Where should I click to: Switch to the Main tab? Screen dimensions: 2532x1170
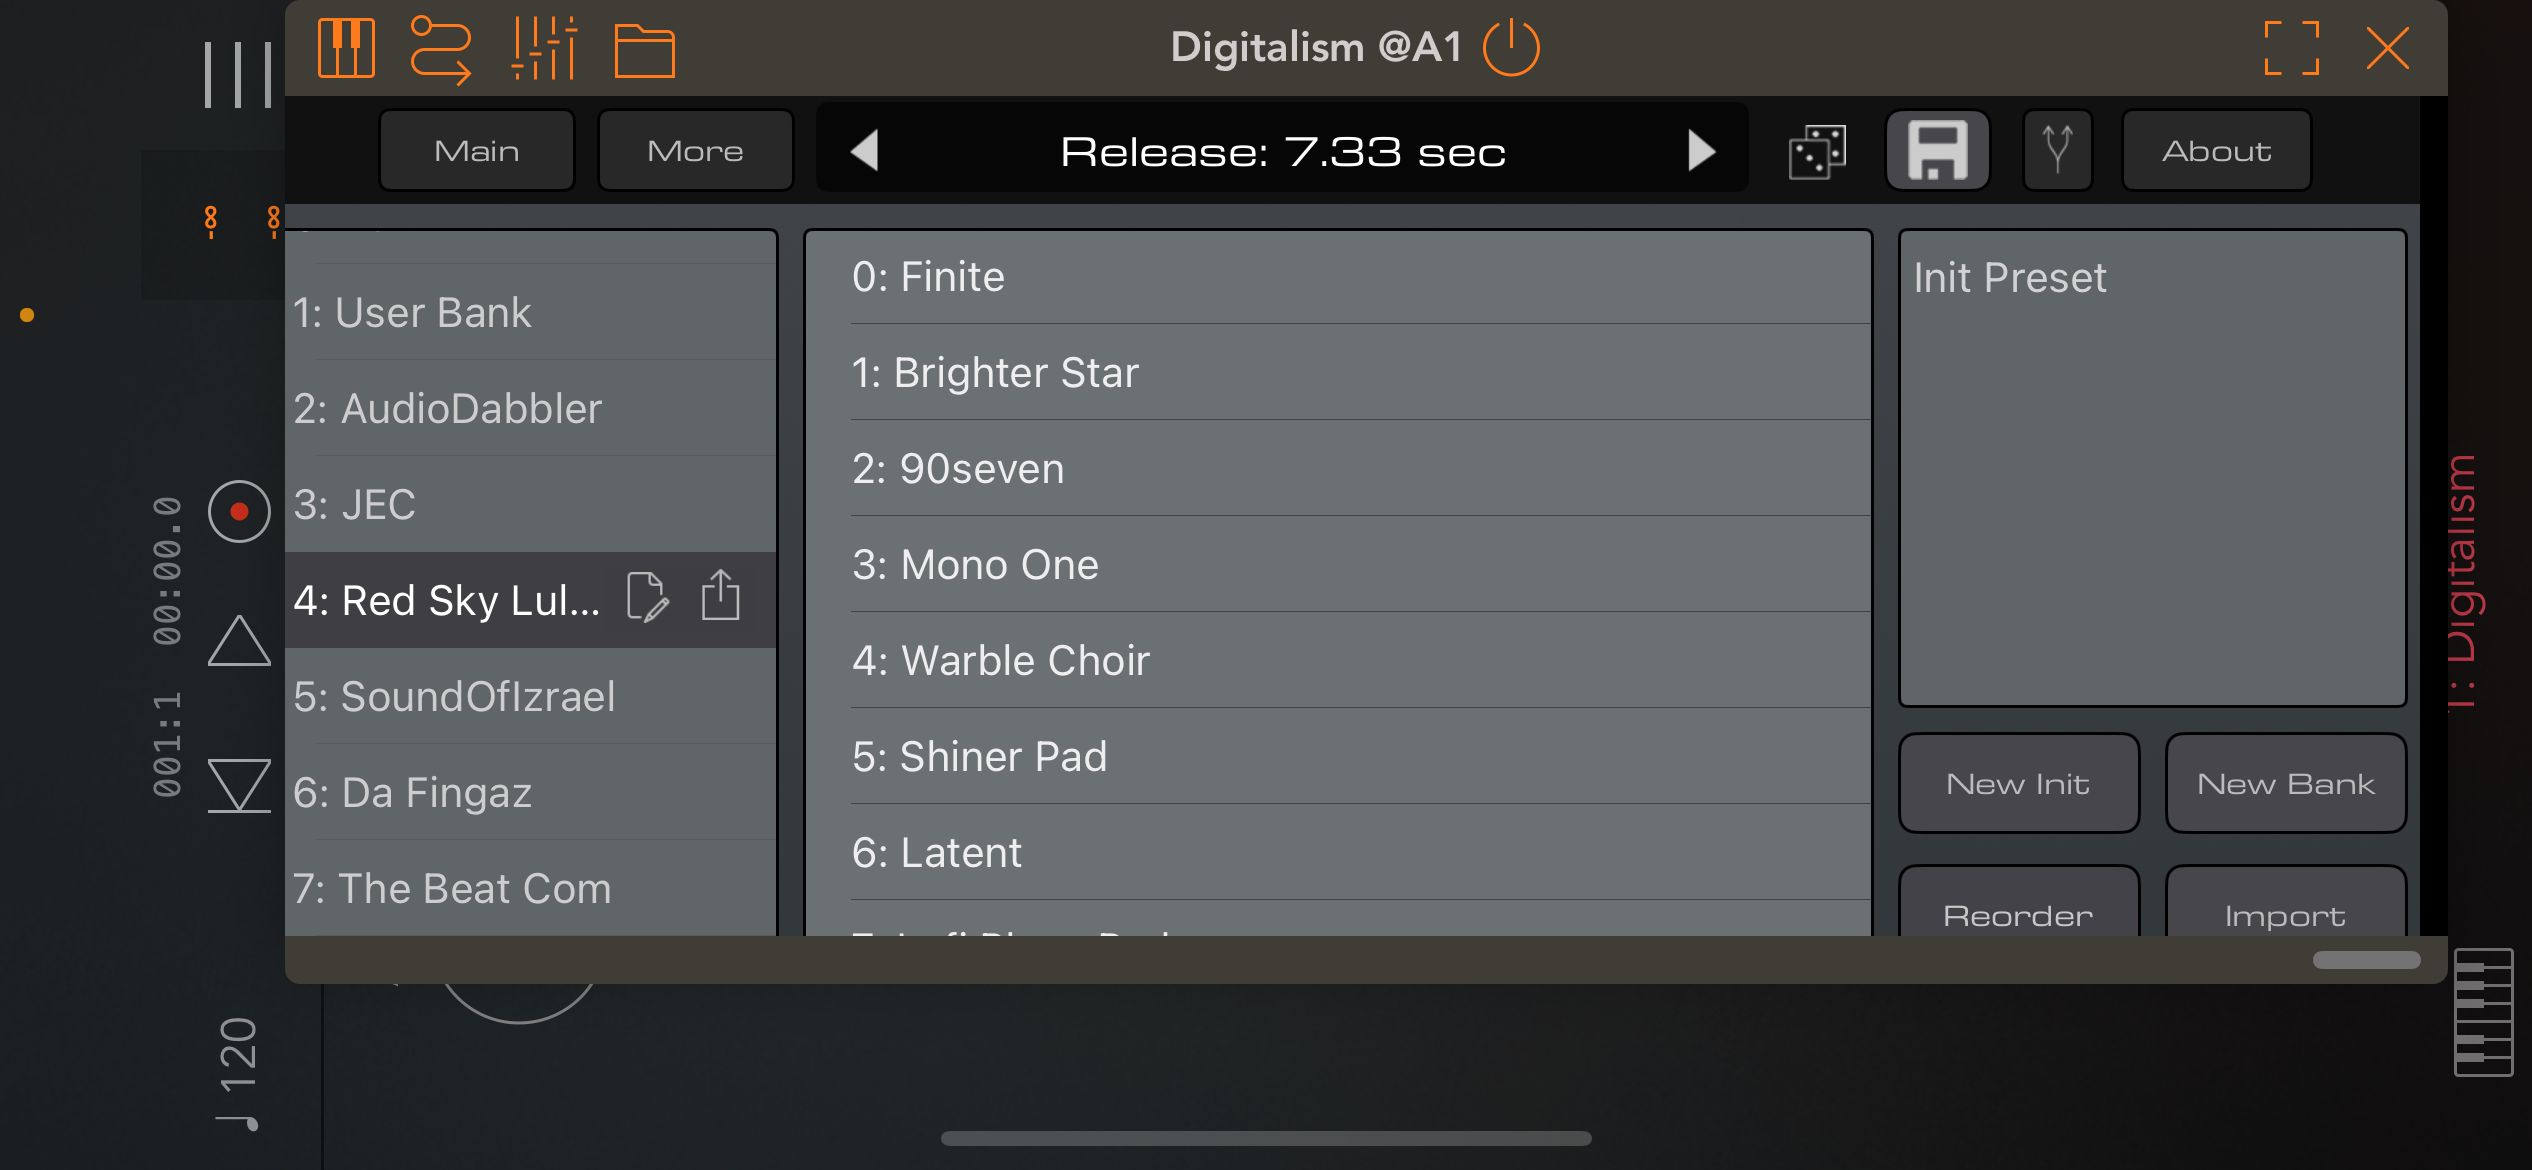pos(477,151)
